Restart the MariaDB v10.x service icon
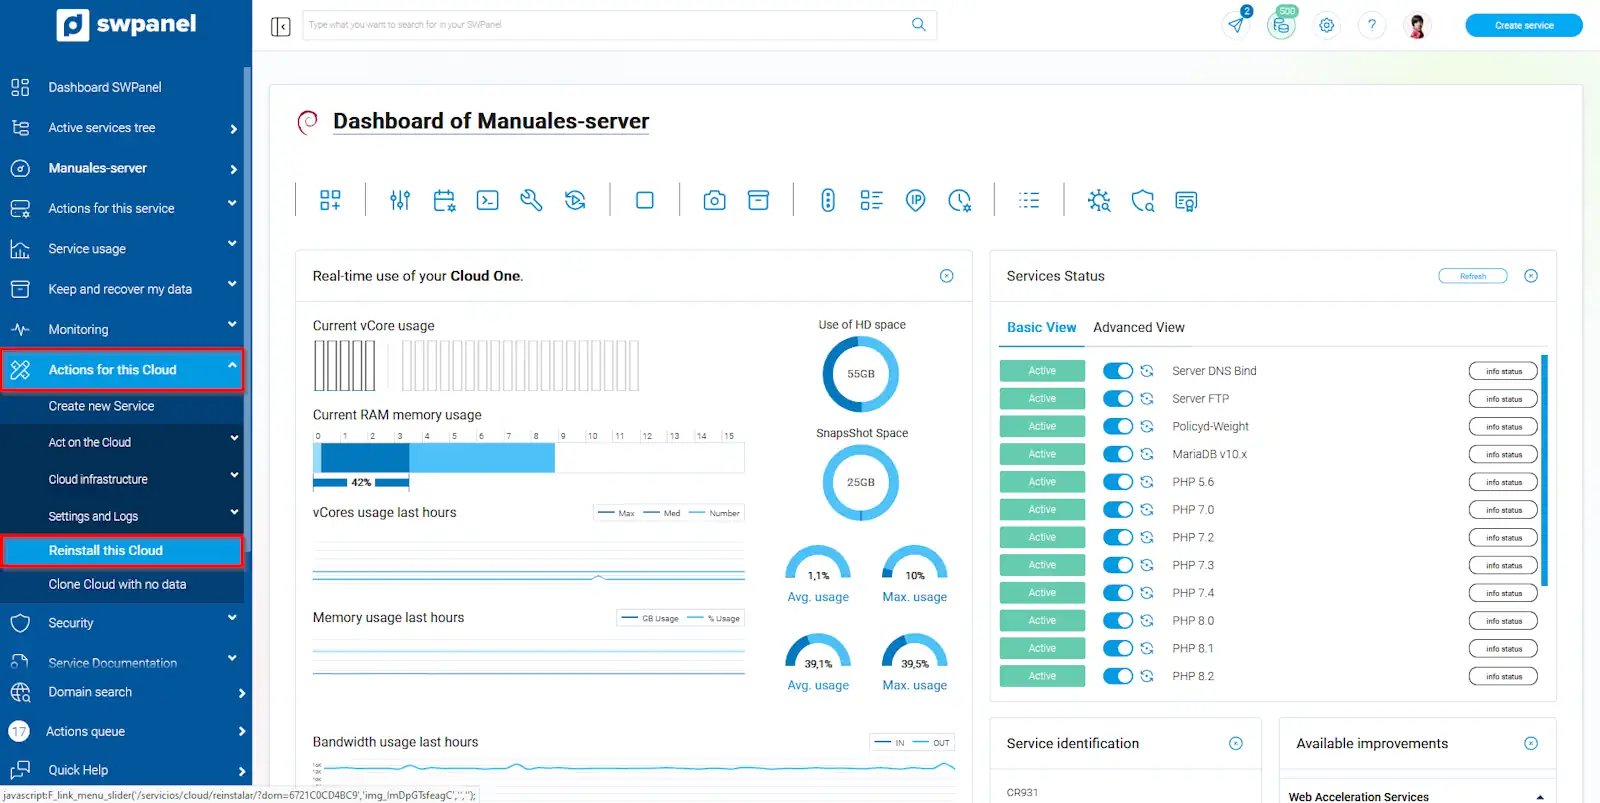Image resolution: width=1600 pixels, height=803 pixels. [1147, 454]
